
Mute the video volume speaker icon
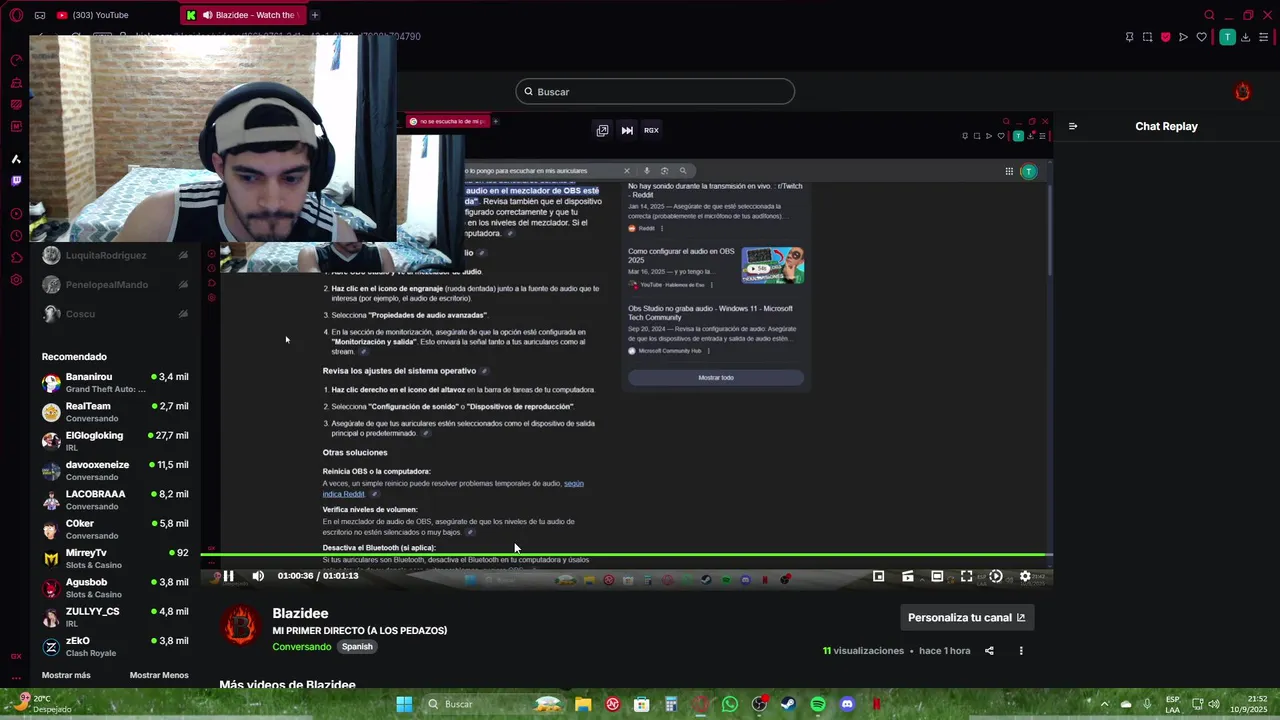[x=258, y=576]
